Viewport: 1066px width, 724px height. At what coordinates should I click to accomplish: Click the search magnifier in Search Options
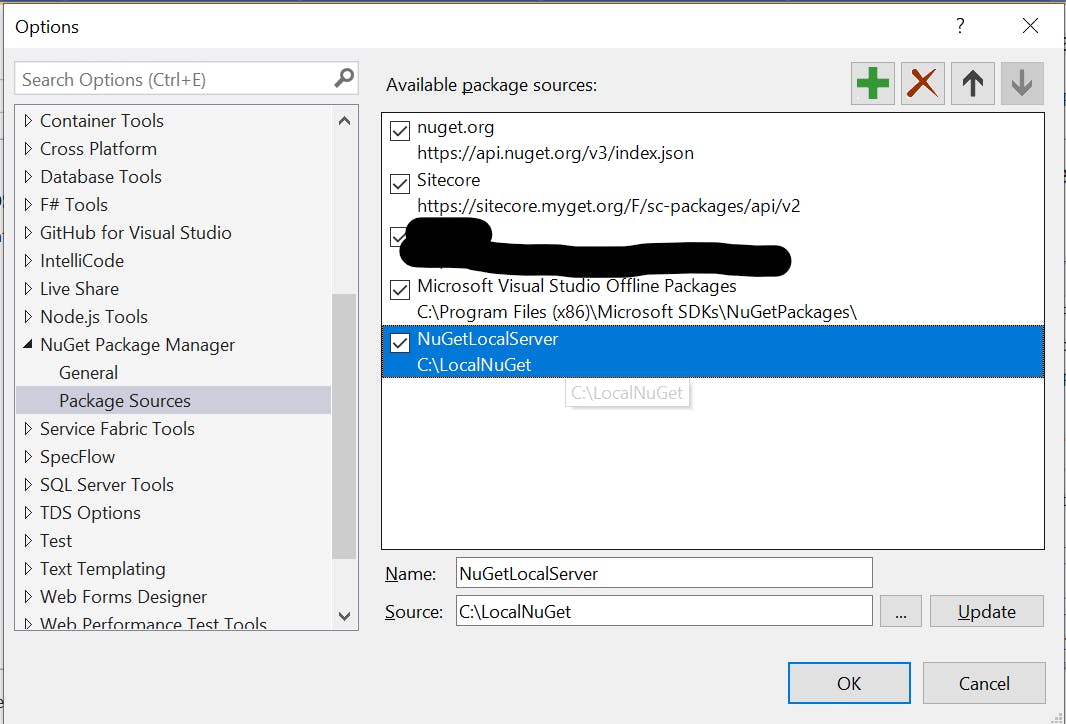tap(345, 78)
